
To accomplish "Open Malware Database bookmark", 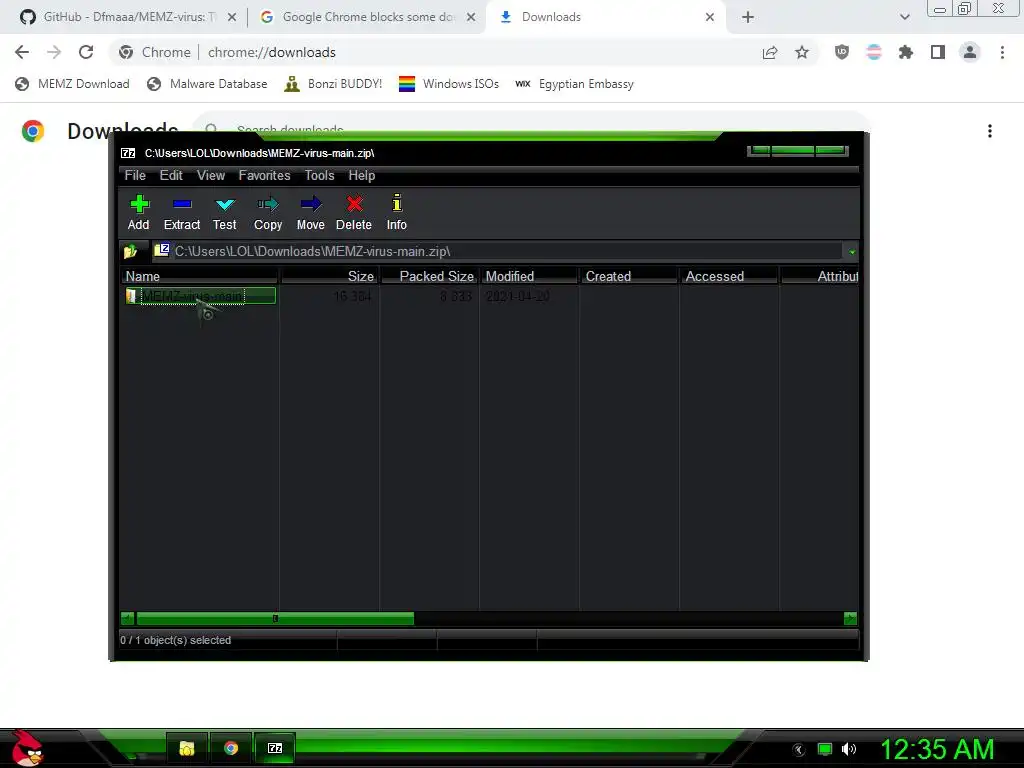I will 208,84.
